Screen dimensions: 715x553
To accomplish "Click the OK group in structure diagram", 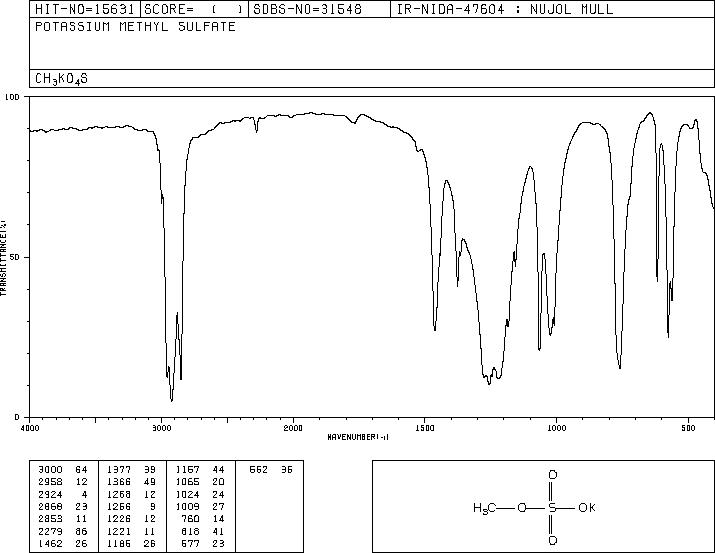I will tap(587, 507).
